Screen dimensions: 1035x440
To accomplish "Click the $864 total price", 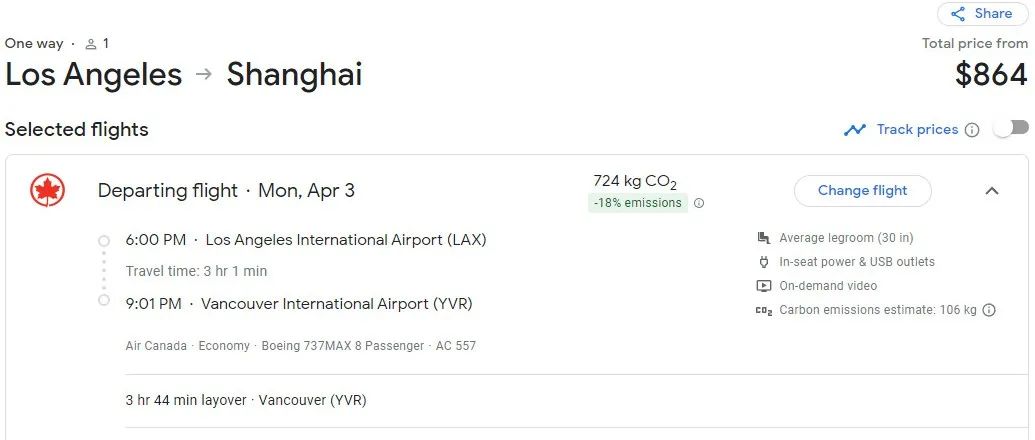I will point(991,75).
